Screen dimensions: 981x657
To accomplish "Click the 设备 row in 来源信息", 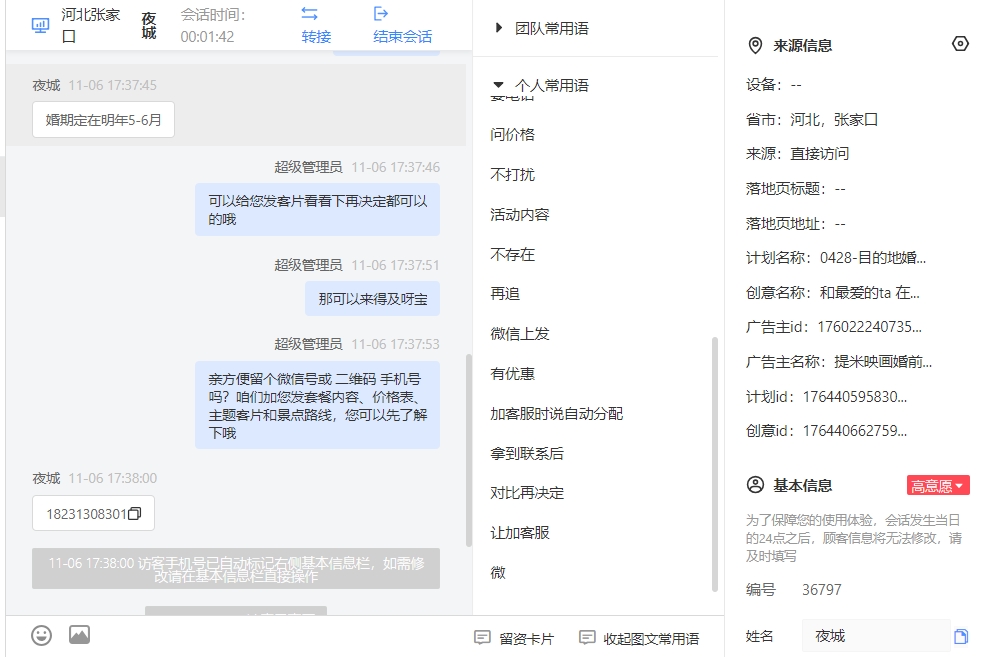I will 774,84.
